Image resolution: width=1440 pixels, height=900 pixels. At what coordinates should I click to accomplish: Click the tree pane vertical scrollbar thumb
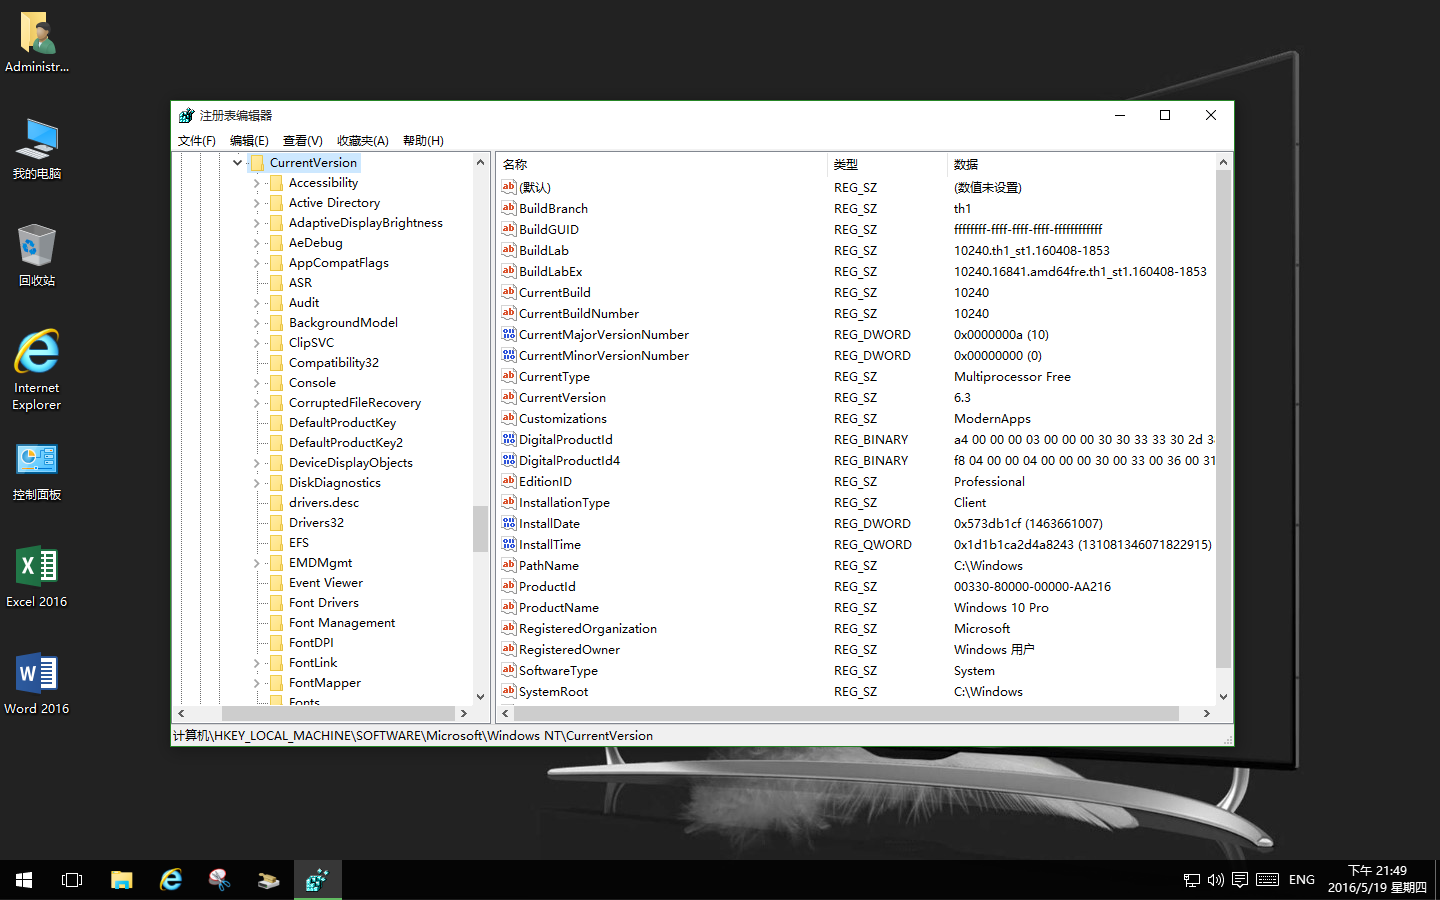480,529
